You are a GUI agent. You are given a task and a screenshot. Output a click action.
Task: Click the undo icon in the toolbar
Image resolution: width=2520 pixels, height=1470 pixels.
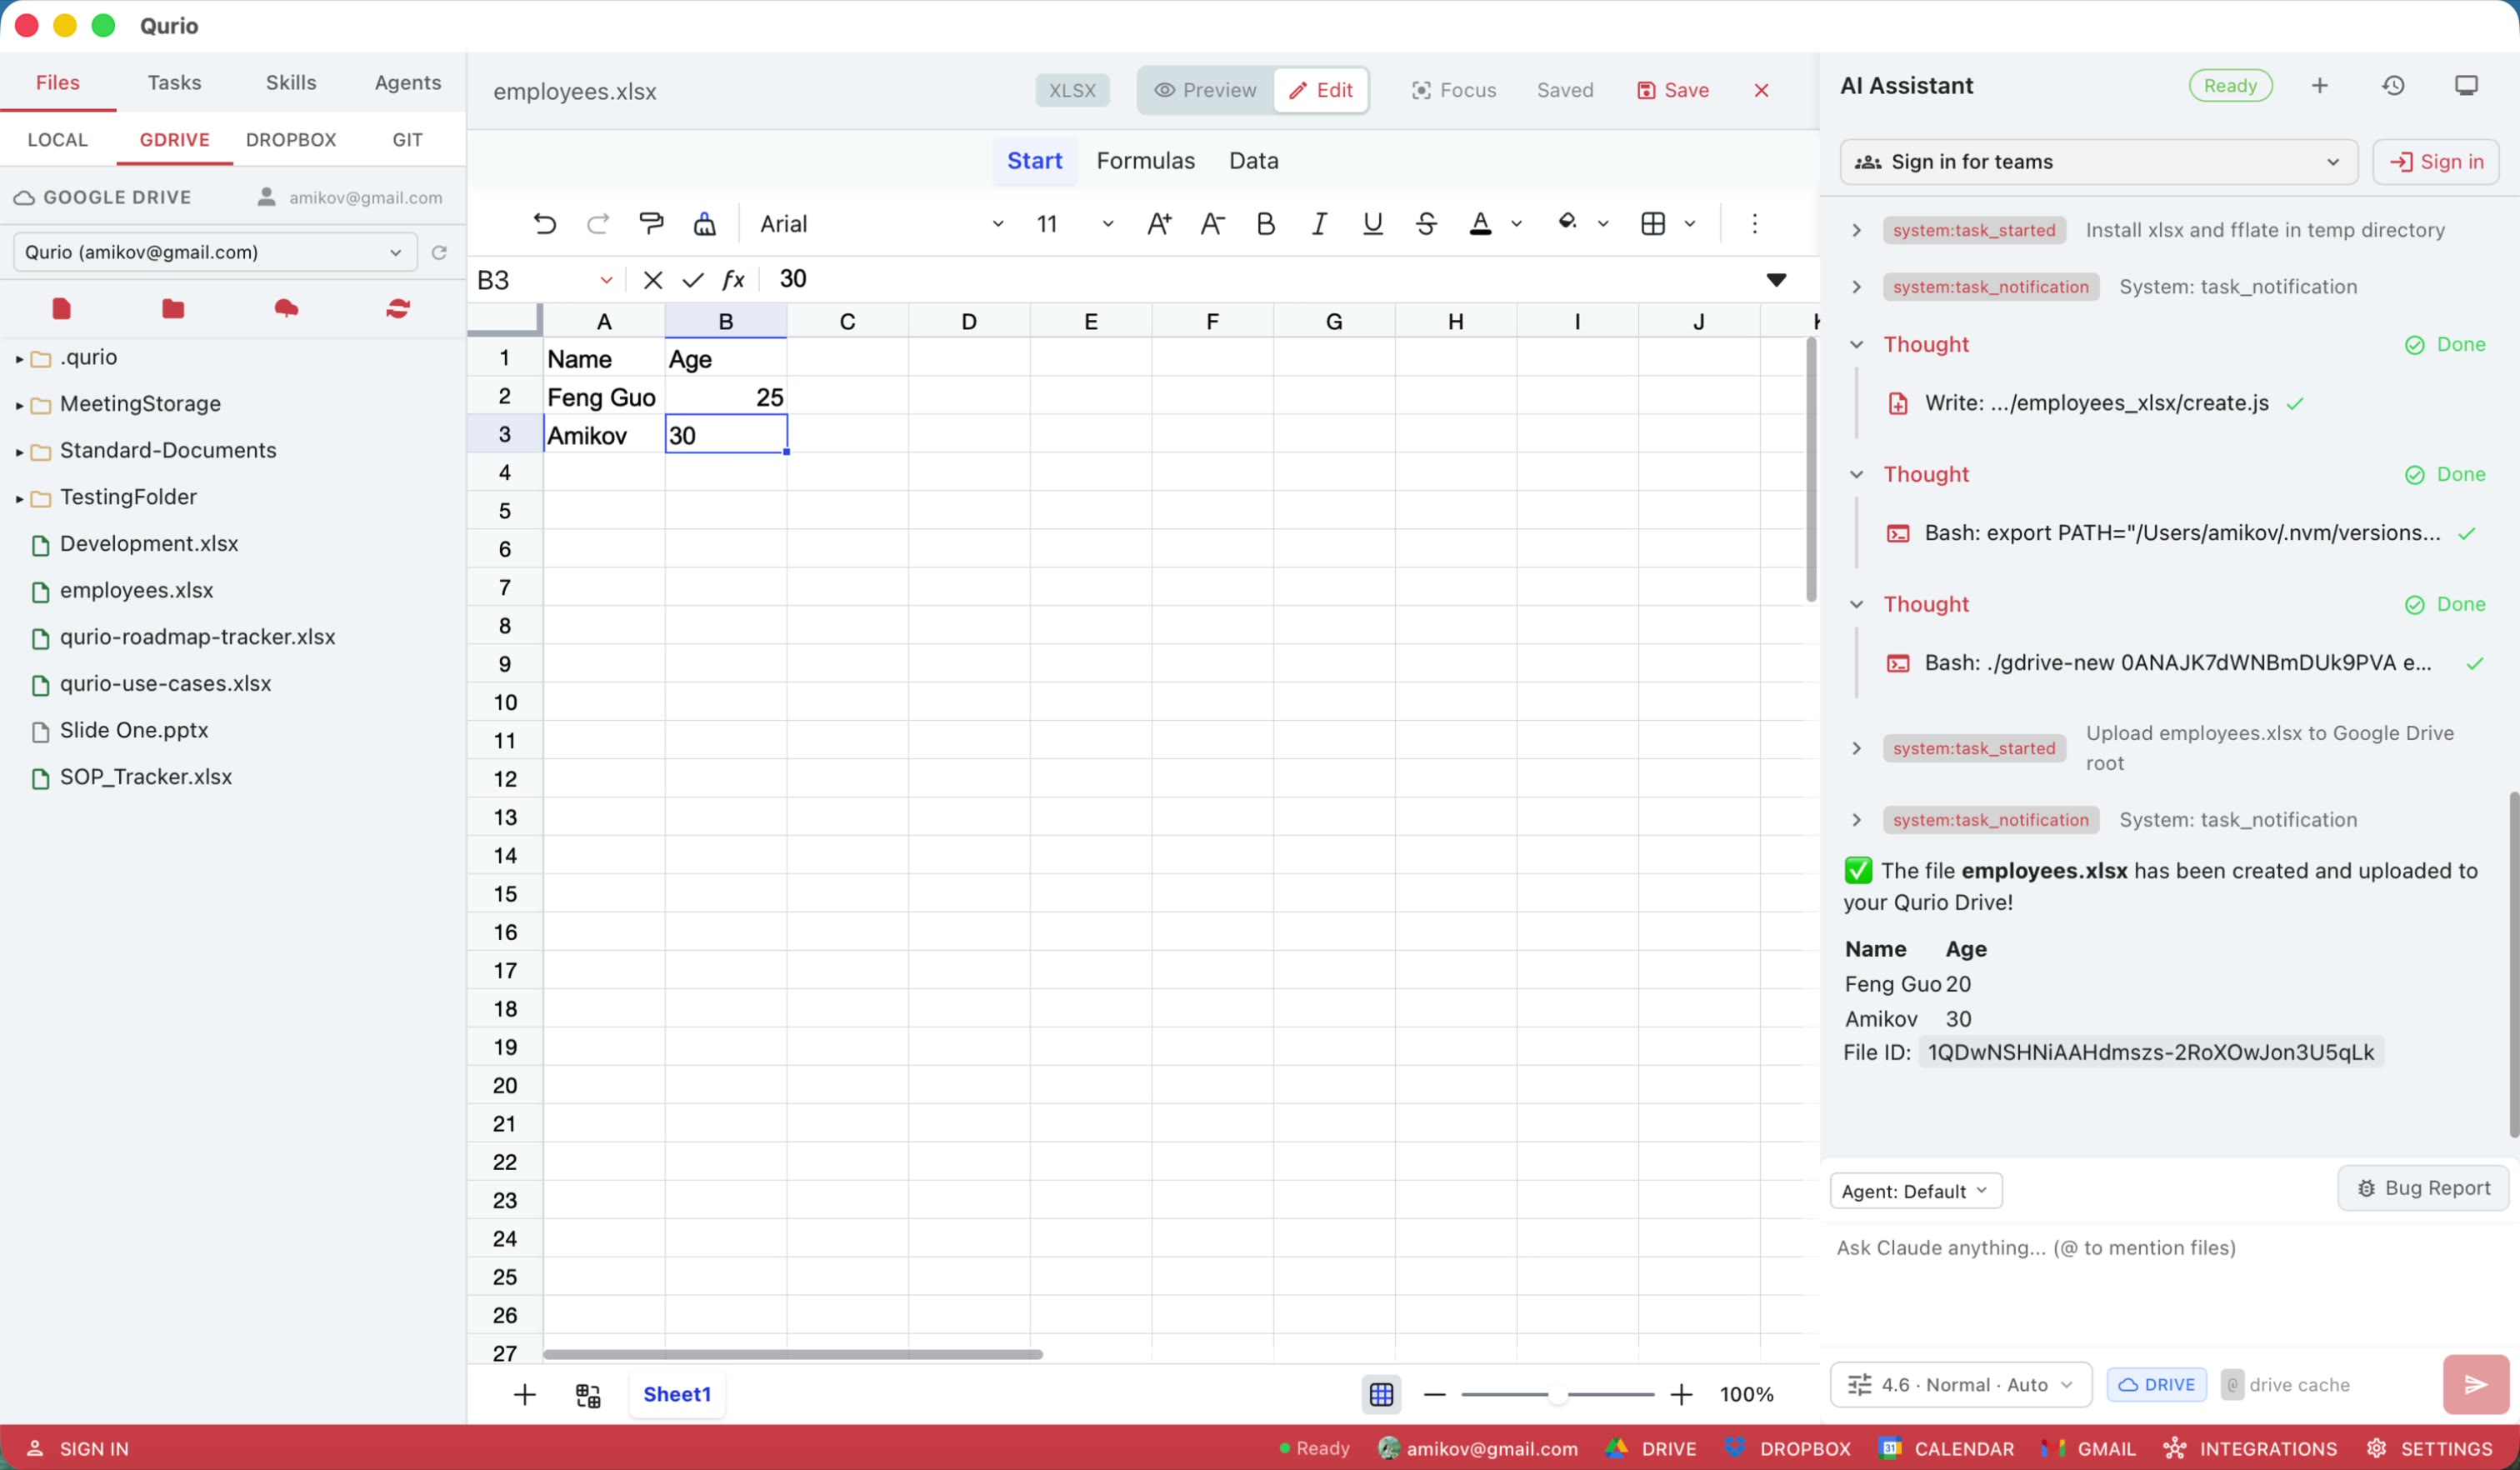pos(544,223)
